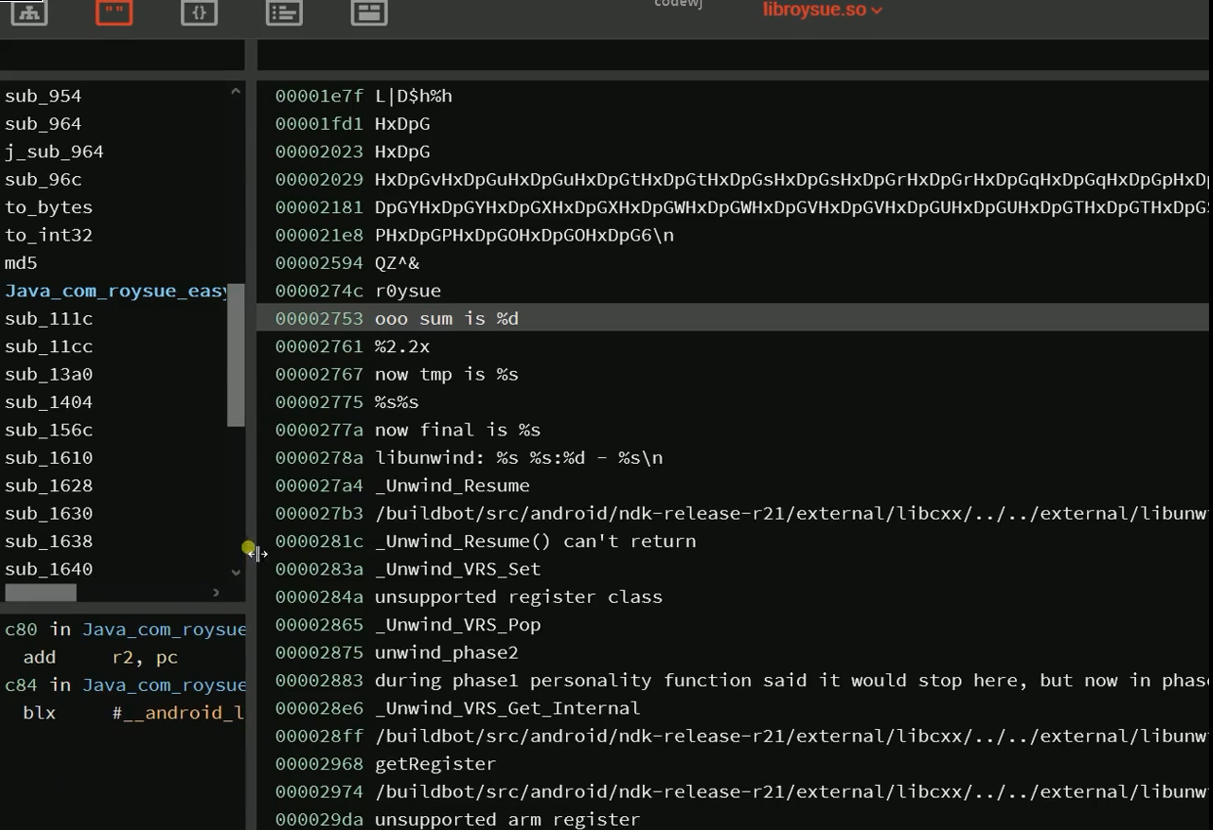
Task: Select the '_Unwind_VRS_Set' string
Action: (732, 569)
